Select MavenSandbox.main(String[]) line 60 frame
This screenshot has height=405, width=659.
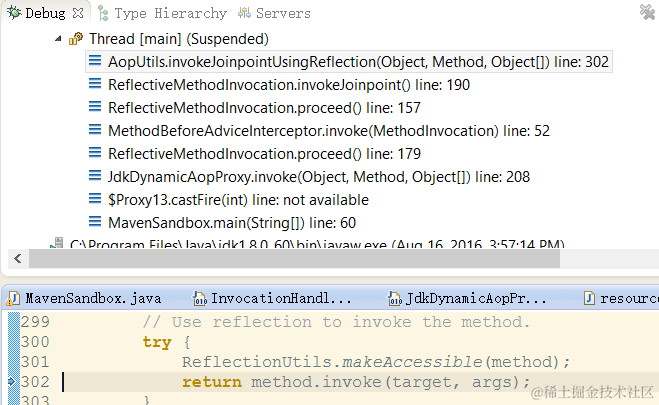point(232,223)
